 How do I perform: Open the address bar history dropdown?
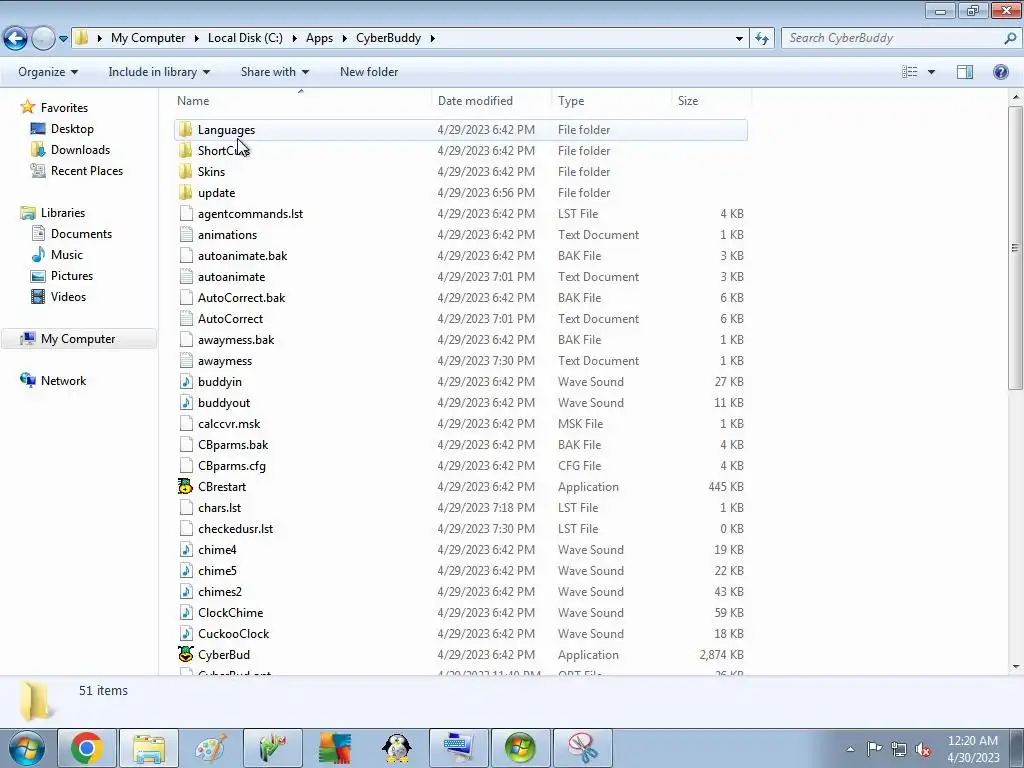click(739, 39)
